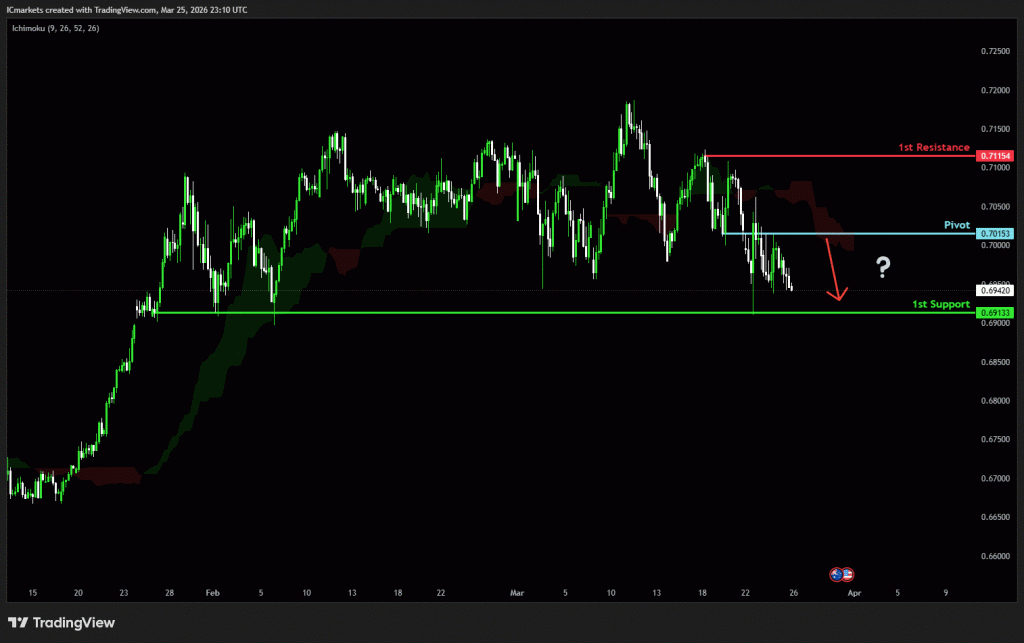Click the red 0.71154 resistance price tag
The width and height of the screenshot is (1024, 643).
[996, 156]
